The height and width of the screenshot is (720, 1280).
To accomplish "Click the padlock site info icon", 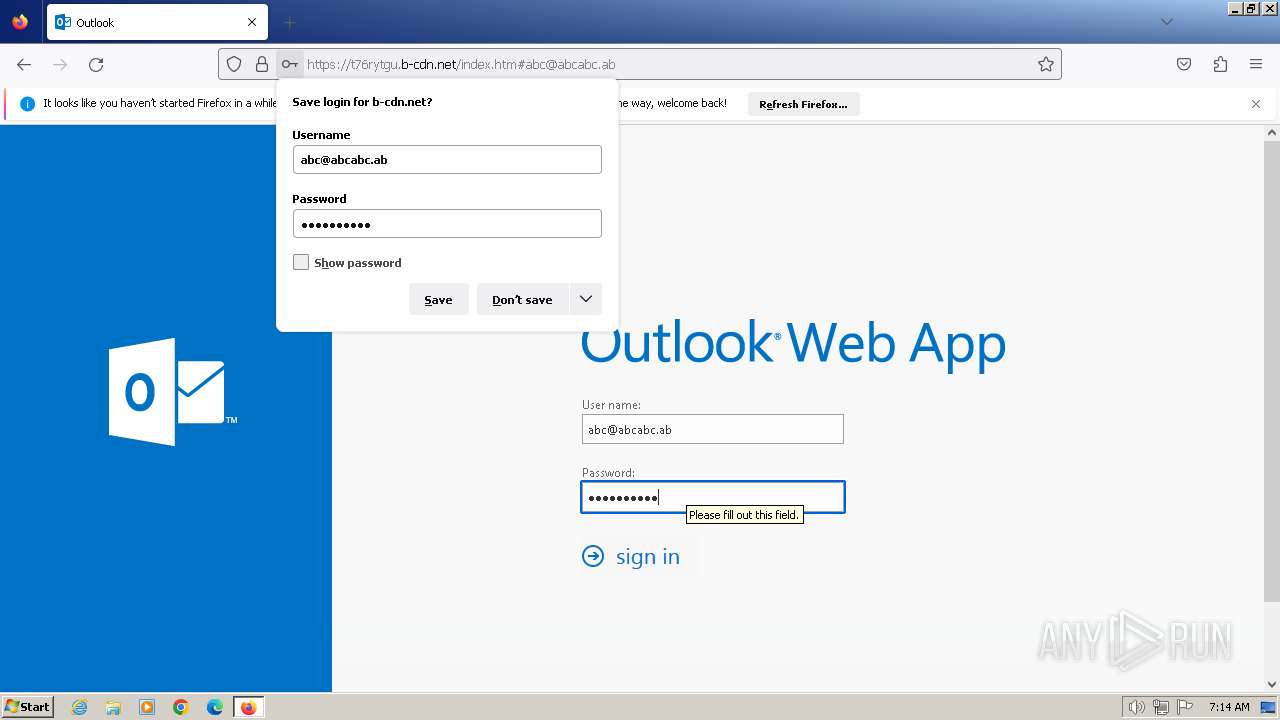I will (262, 64).
